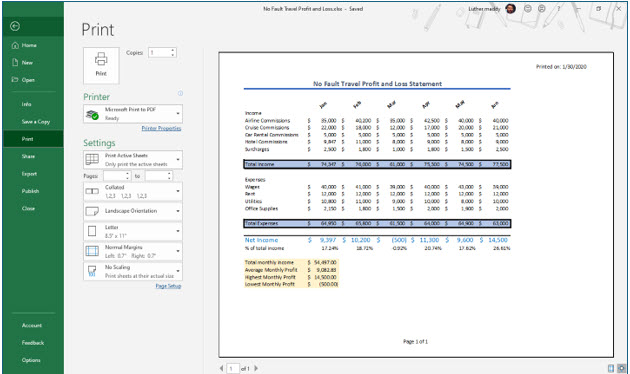Open the Feedback page

point(33,343)
